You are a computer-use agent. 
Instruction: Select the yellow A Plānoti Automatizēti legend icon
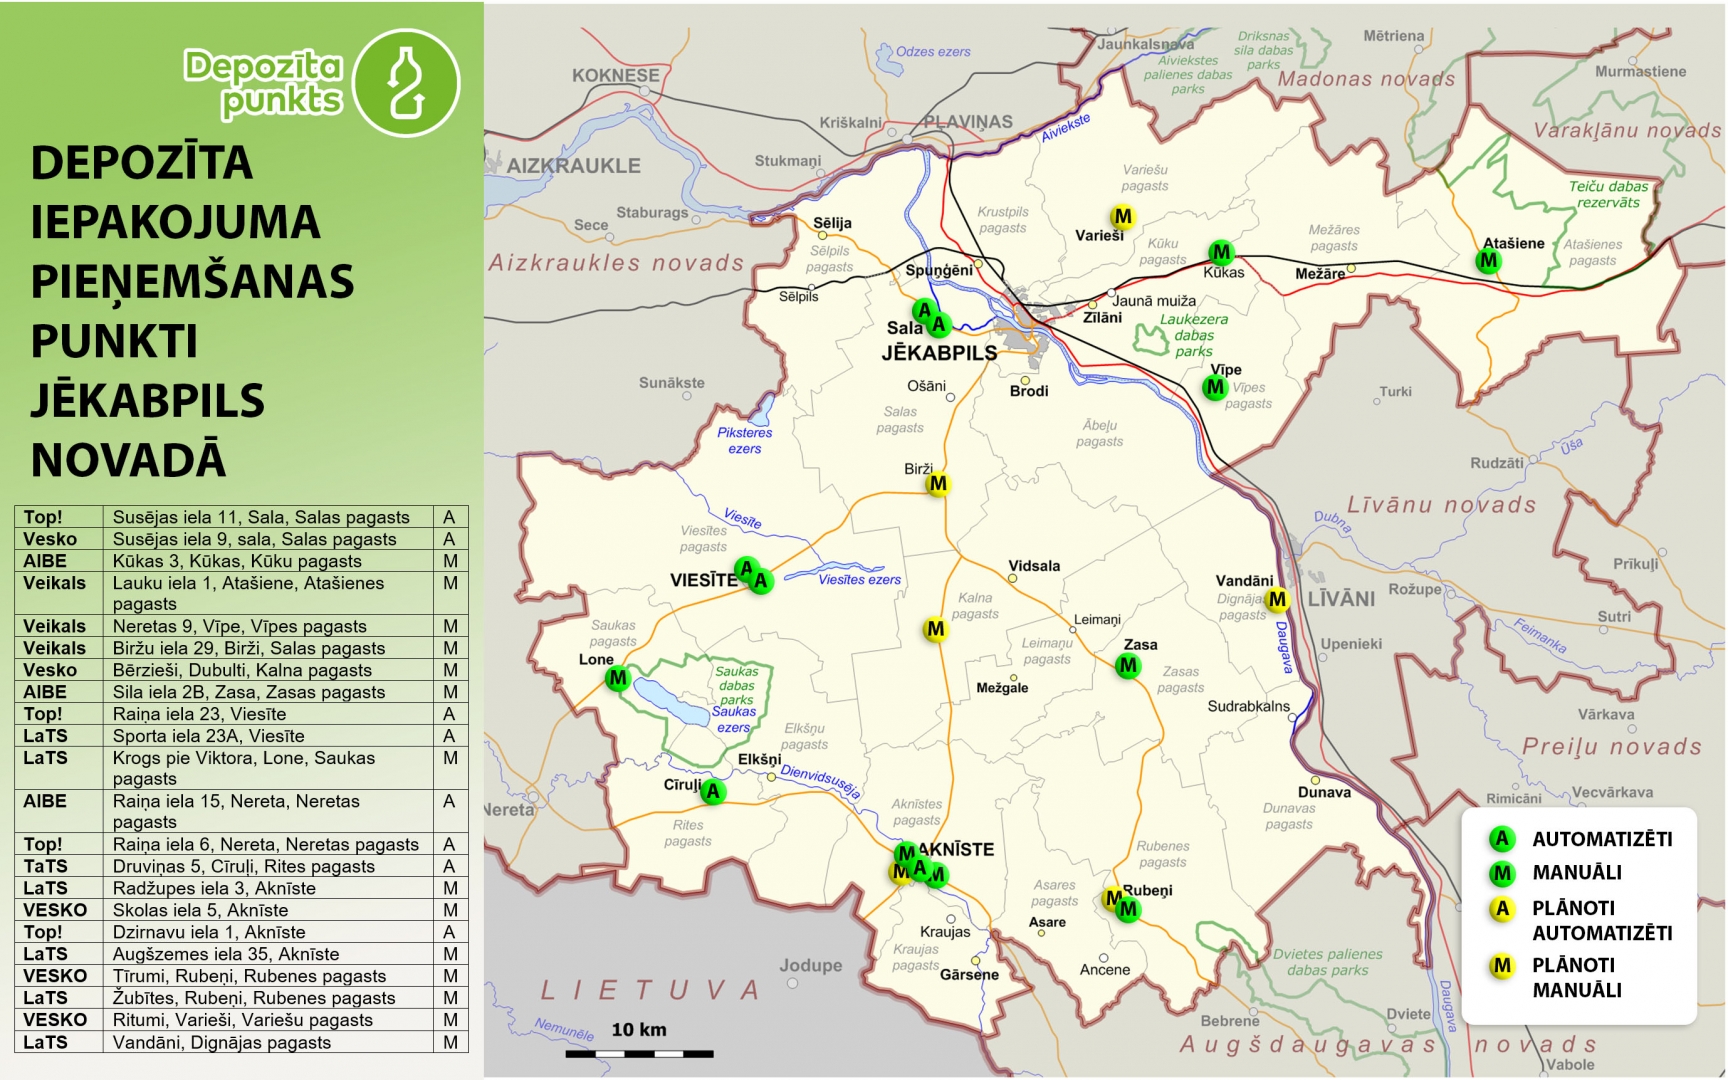point(1501,909)
